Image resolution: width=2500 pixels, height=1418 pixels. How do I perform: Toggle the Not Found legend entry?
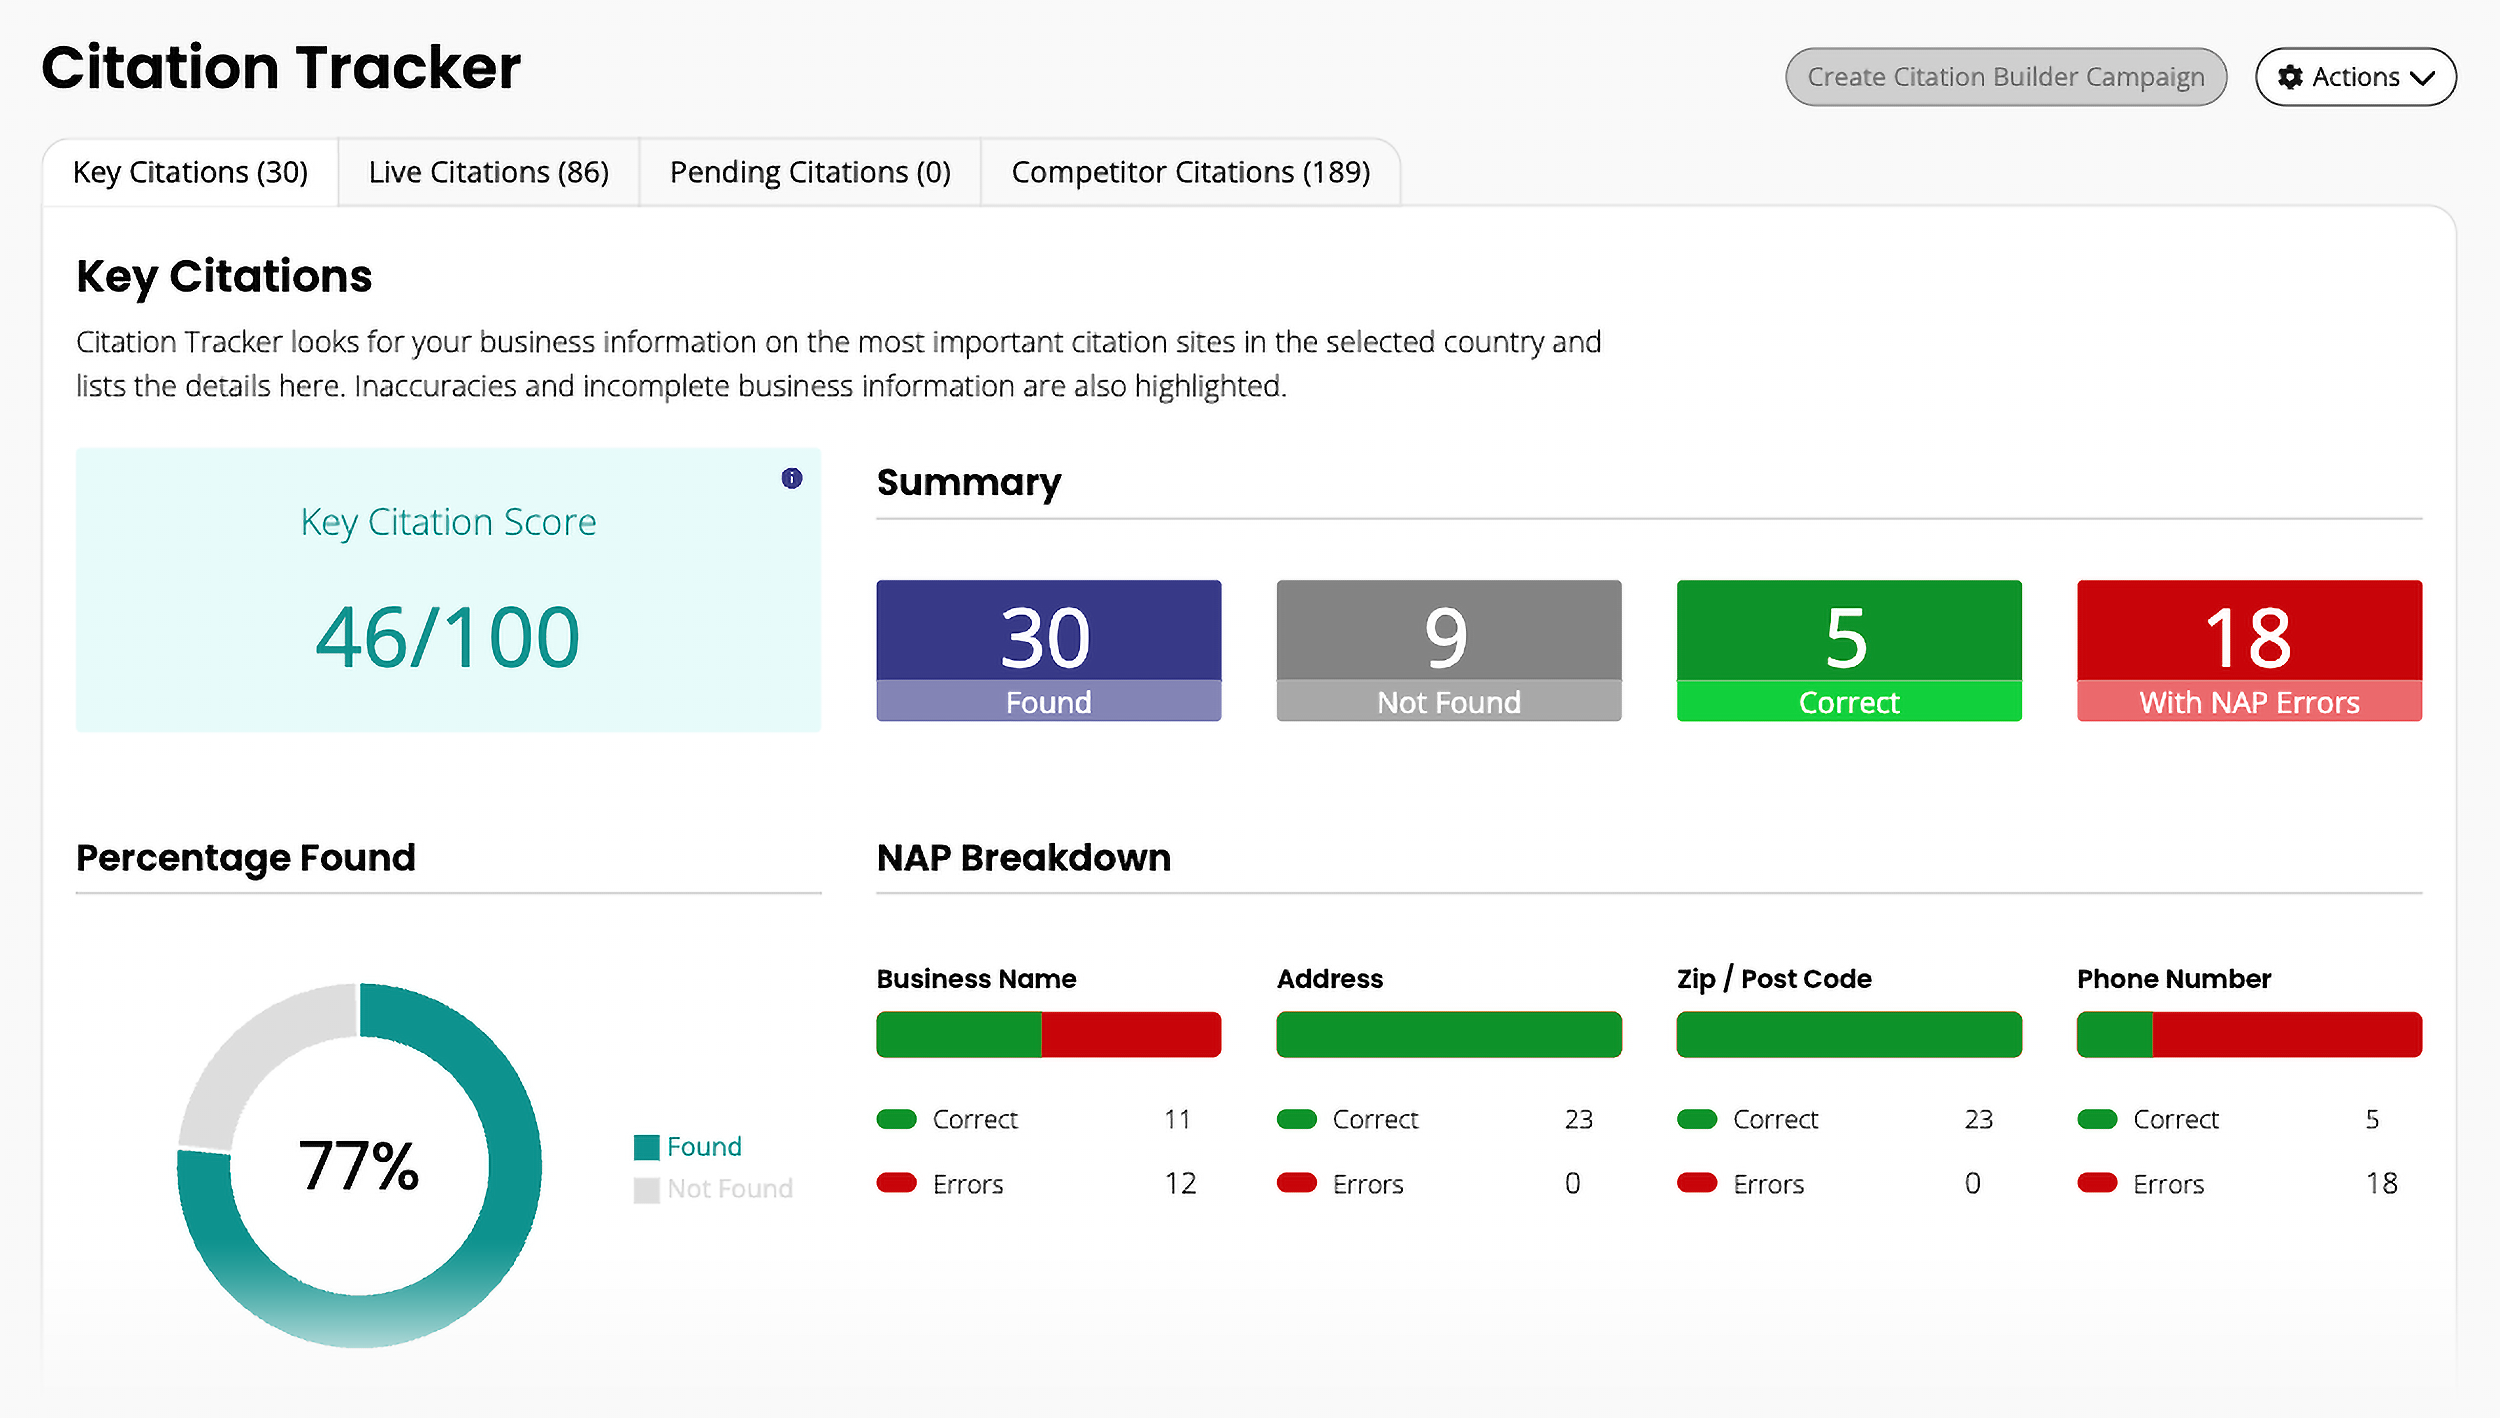point(713,1189)
